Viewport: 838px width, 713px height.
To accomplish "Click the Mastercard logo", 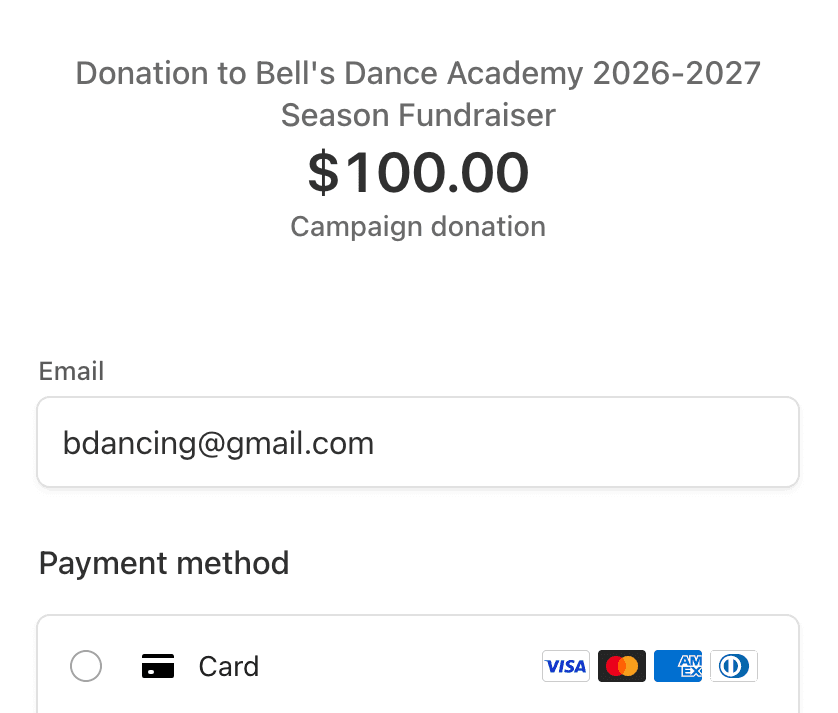I will pos(622,666).
